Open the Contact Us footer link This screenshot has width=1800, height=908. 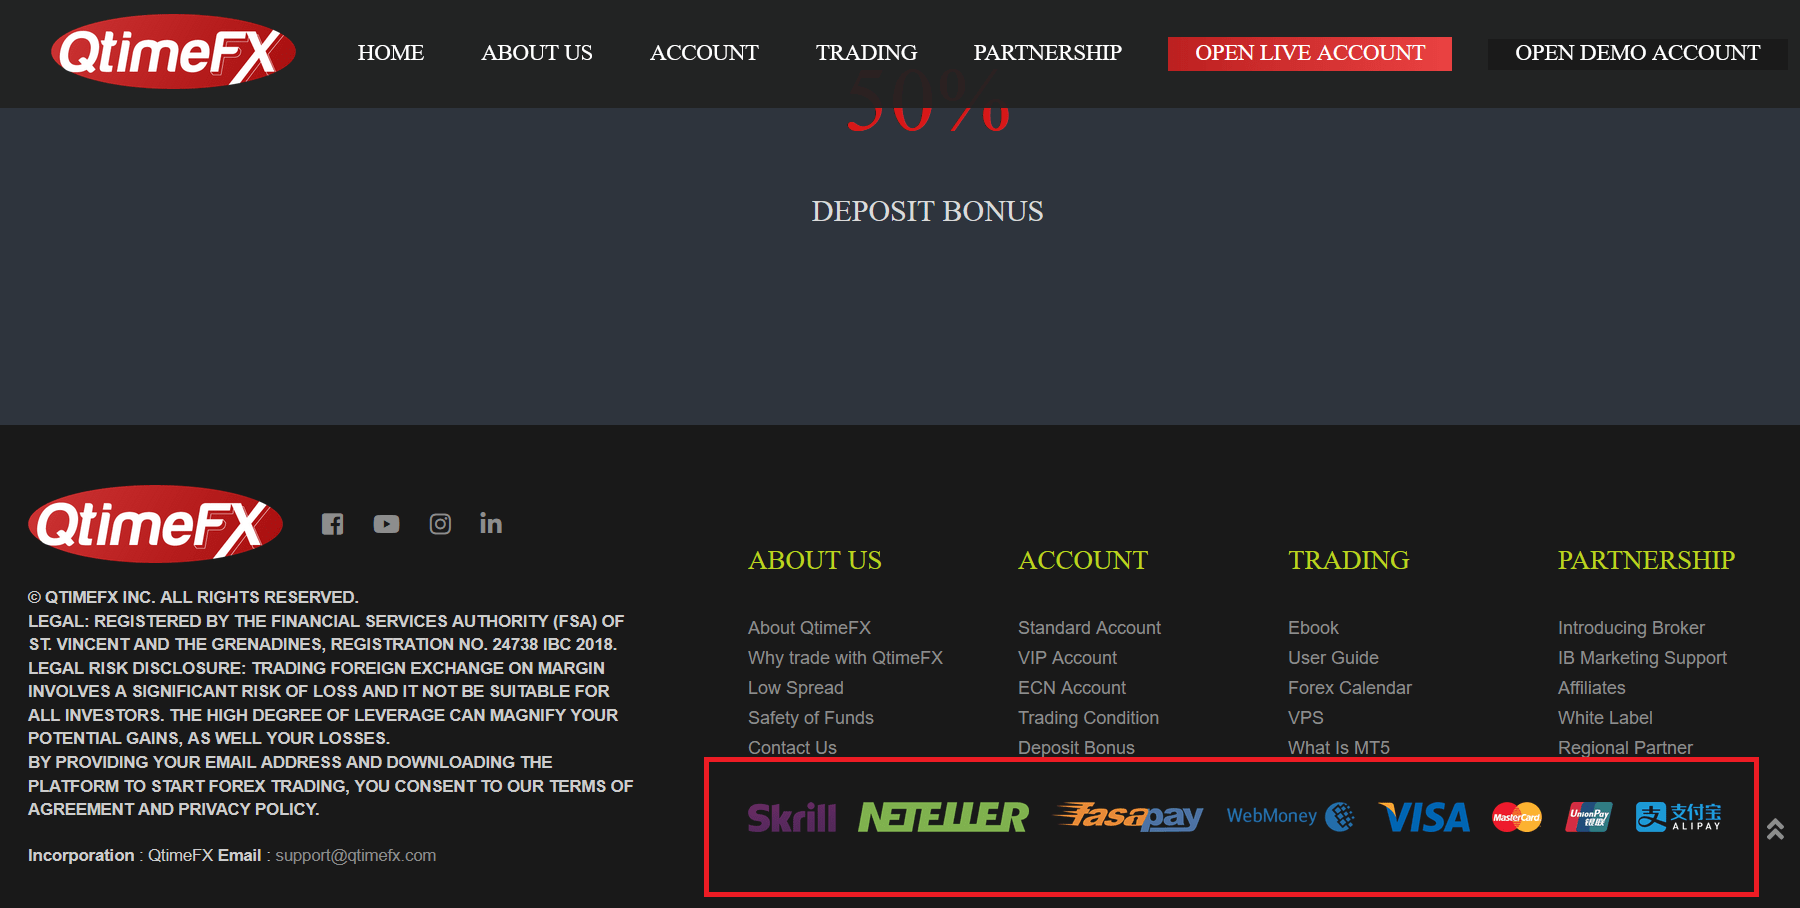(792, 748)
